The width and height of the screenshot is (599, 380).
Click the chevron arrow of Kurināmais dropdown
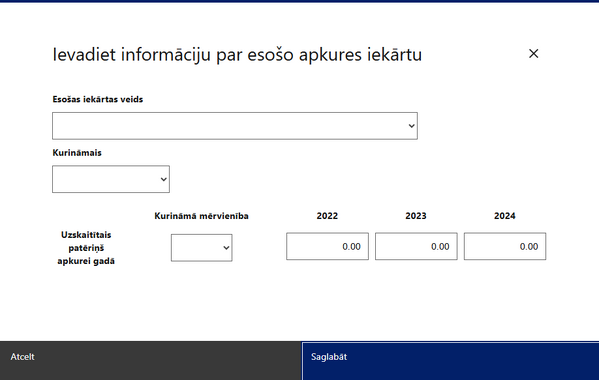[x=164, y=179]
